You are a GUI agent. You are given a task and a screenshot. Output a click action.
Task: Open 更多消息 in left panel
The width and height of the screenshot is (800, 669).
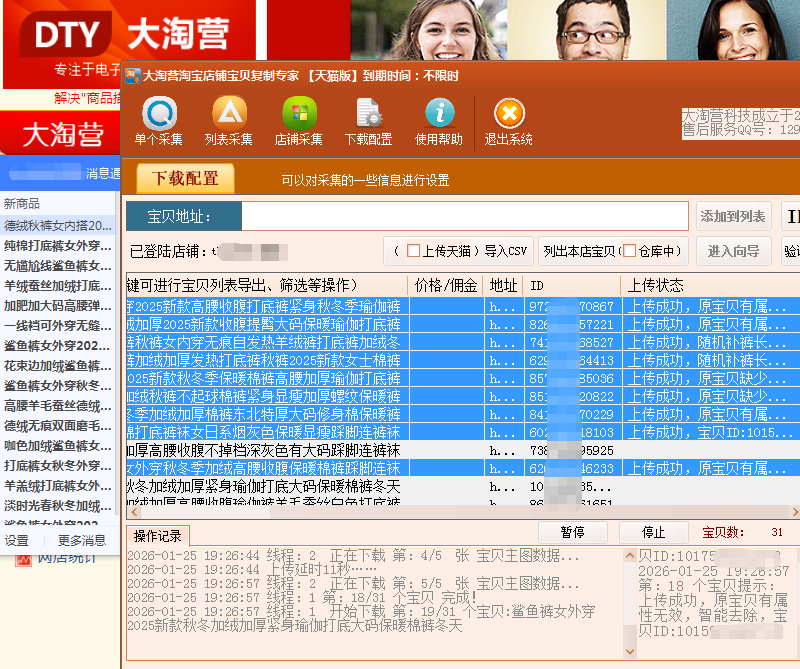(x=81, y=541)
